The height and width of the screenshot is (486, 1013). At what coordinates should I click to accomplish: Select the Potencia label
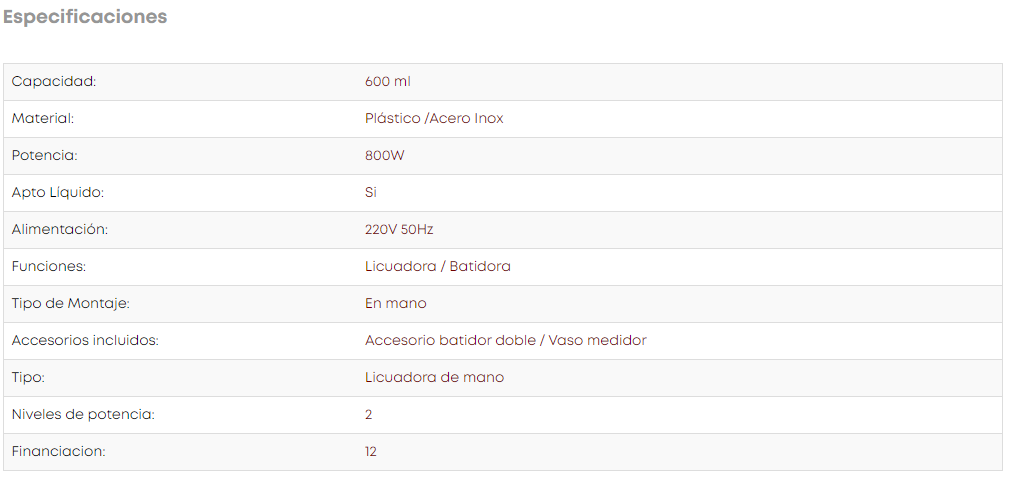[x=45, y=156]
